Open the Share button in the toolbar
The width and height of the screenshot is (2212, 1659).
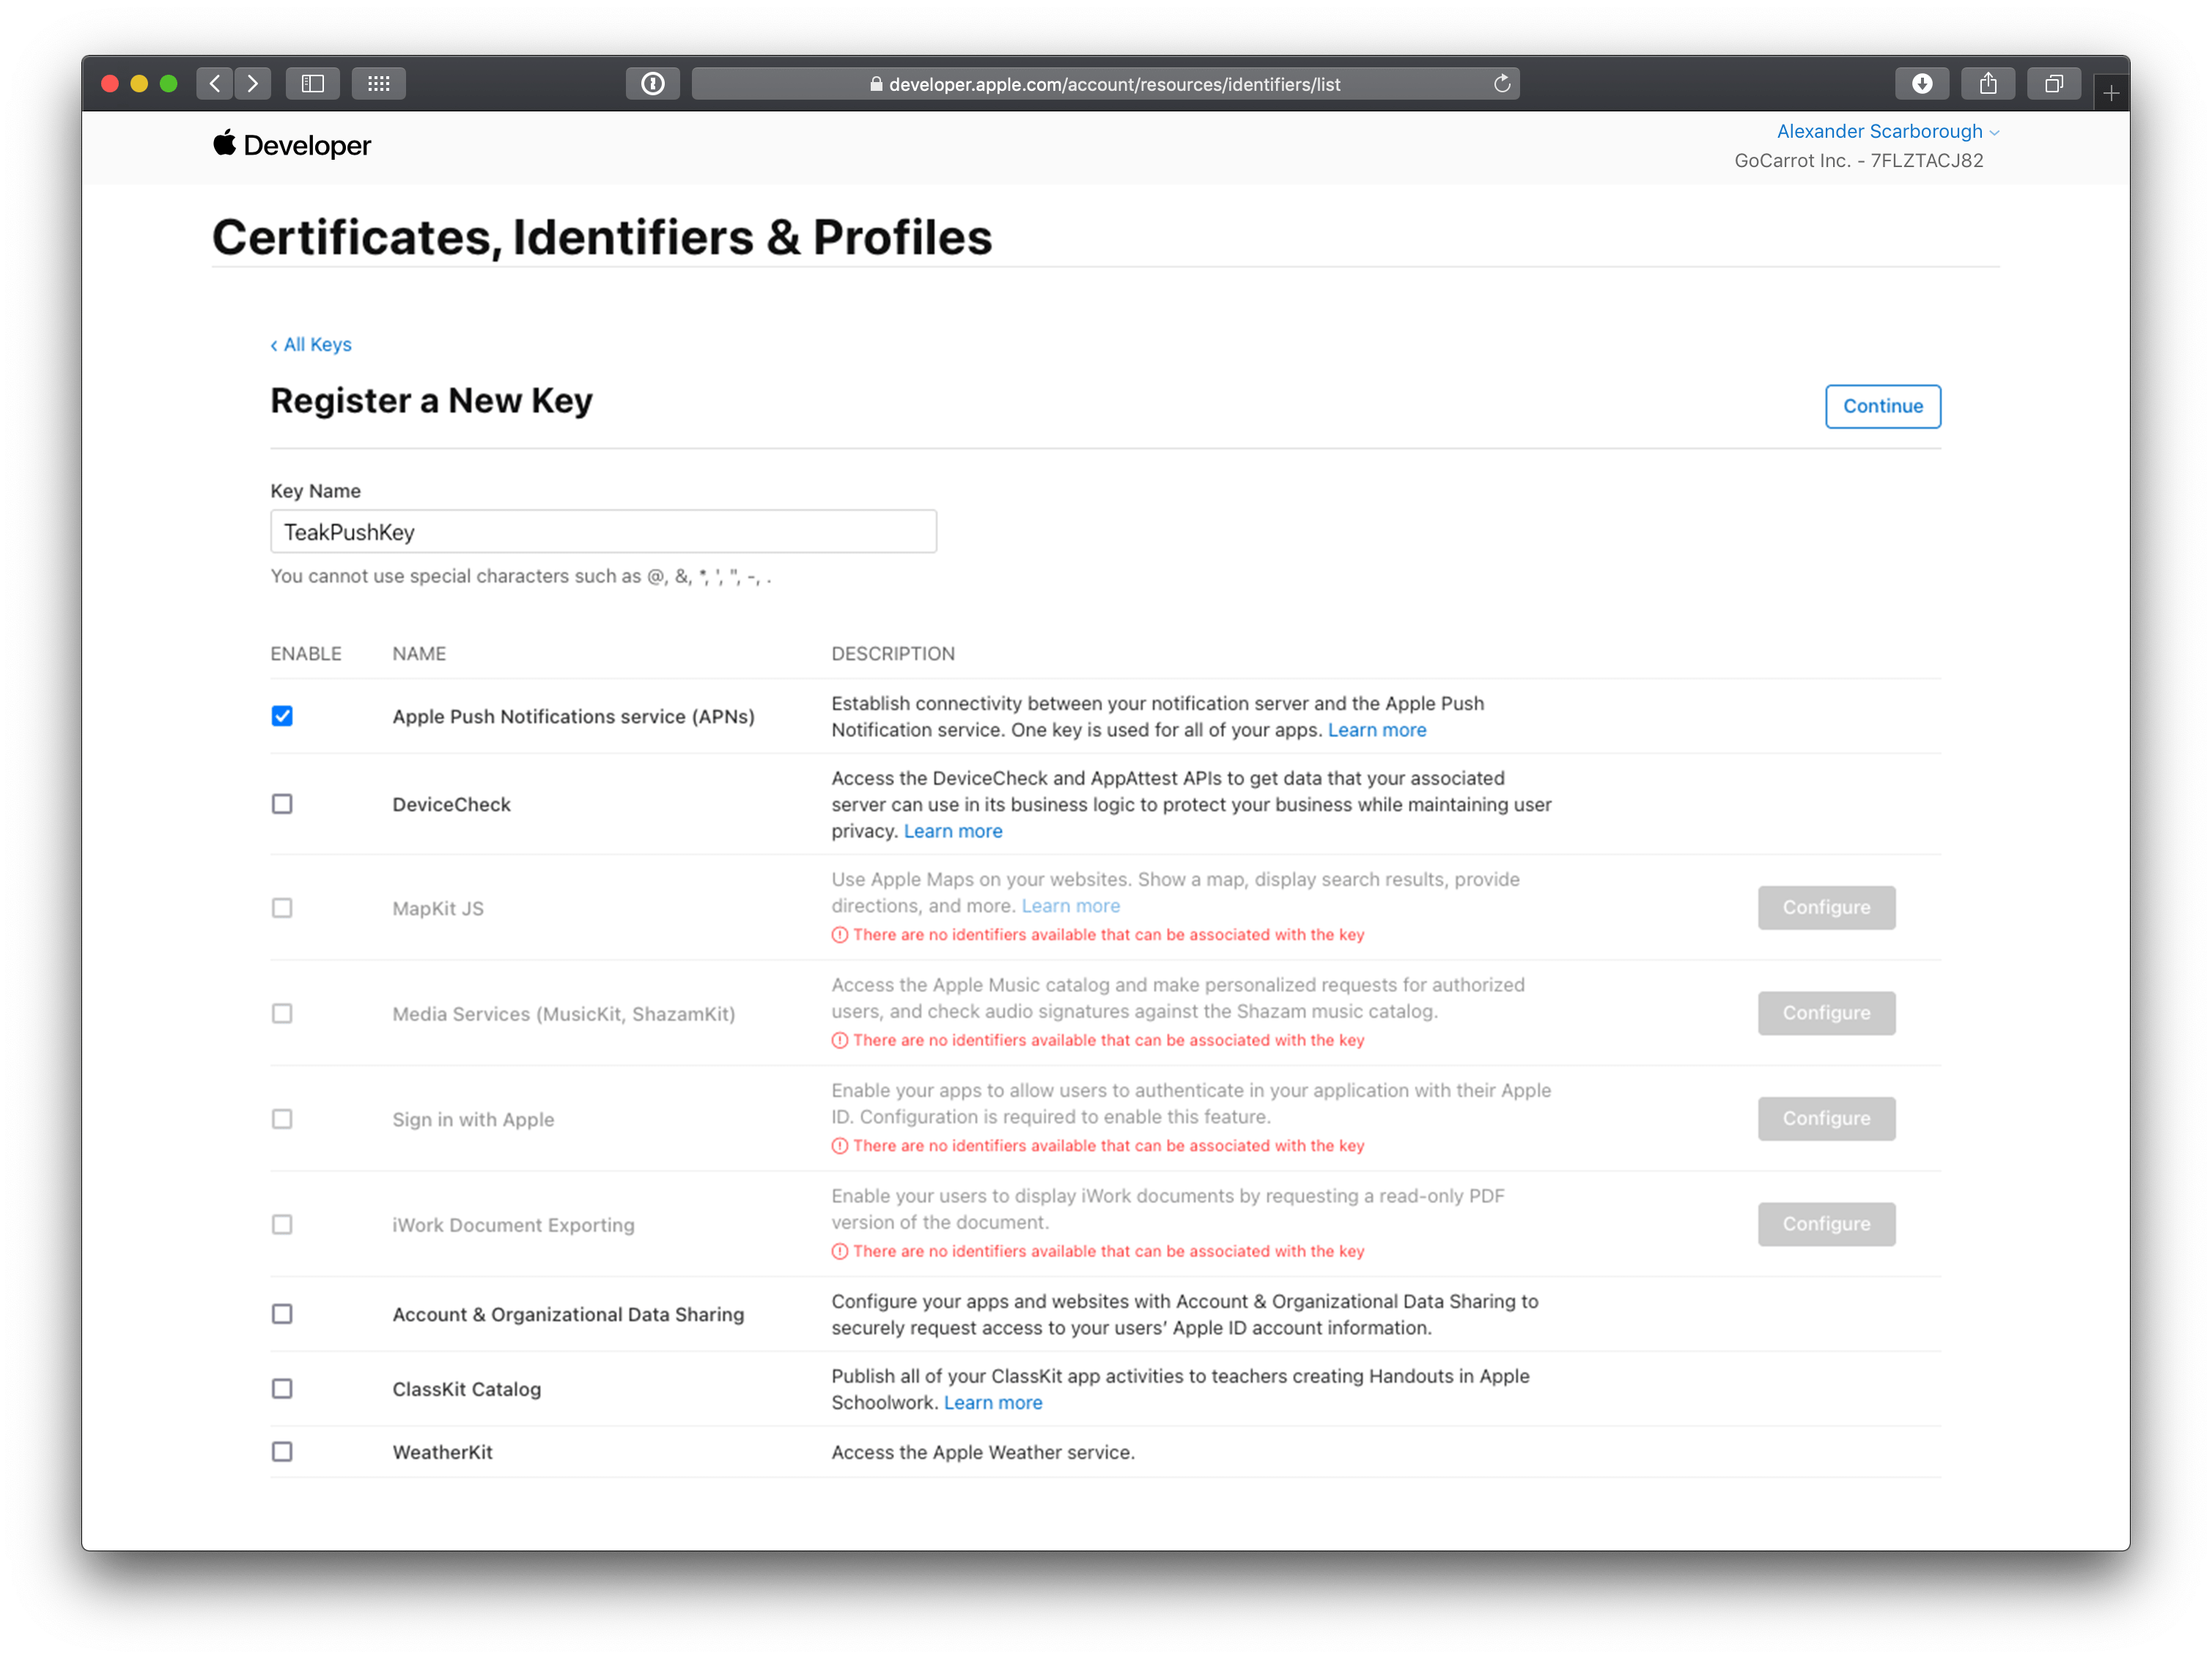point(1988,84)
